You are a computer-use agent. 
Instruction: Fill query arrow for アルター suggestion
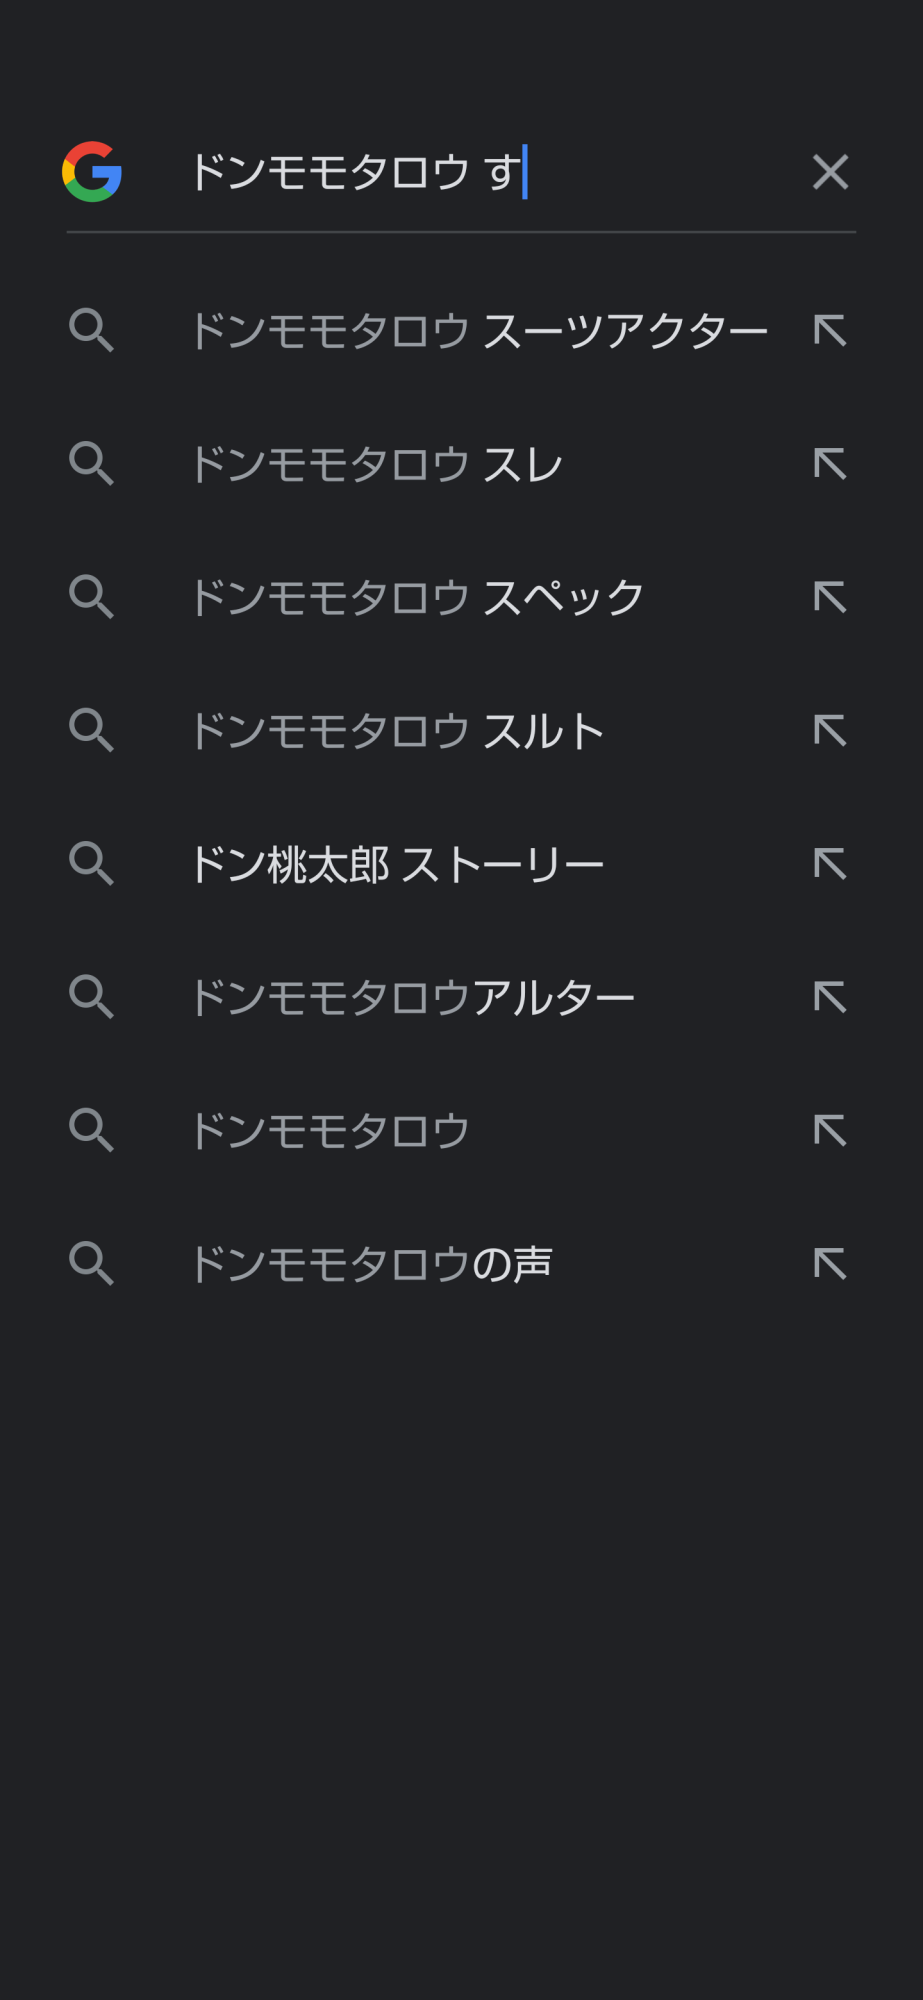[x=830, y=998]
